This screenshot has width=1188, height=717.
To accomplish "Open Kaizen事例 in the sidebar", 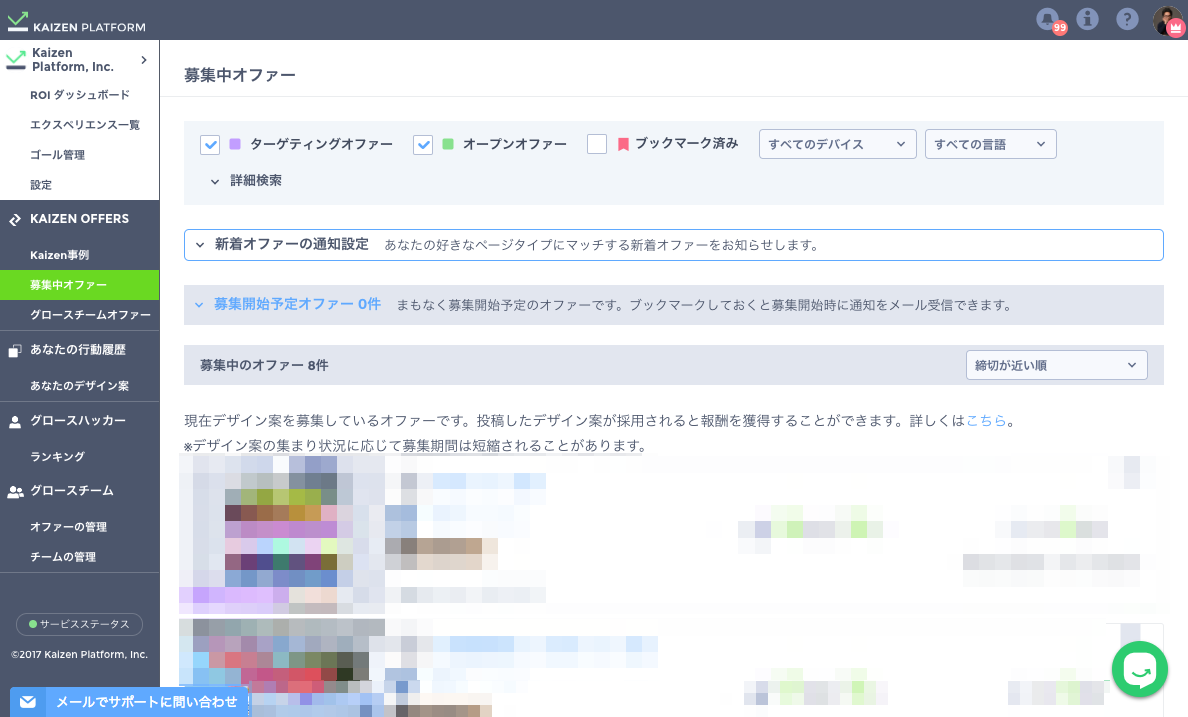I will [60, 255].
